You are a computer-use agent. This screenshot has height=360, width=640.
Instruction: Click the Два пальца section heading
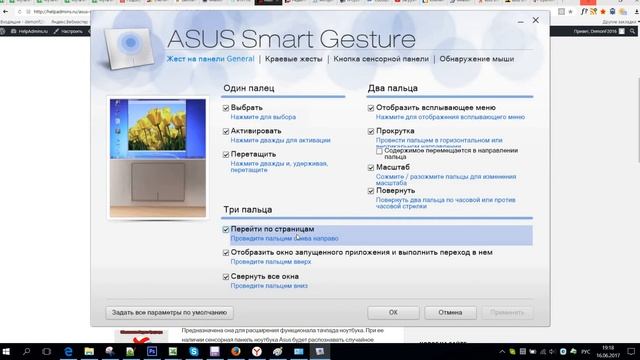coord(392,88)
